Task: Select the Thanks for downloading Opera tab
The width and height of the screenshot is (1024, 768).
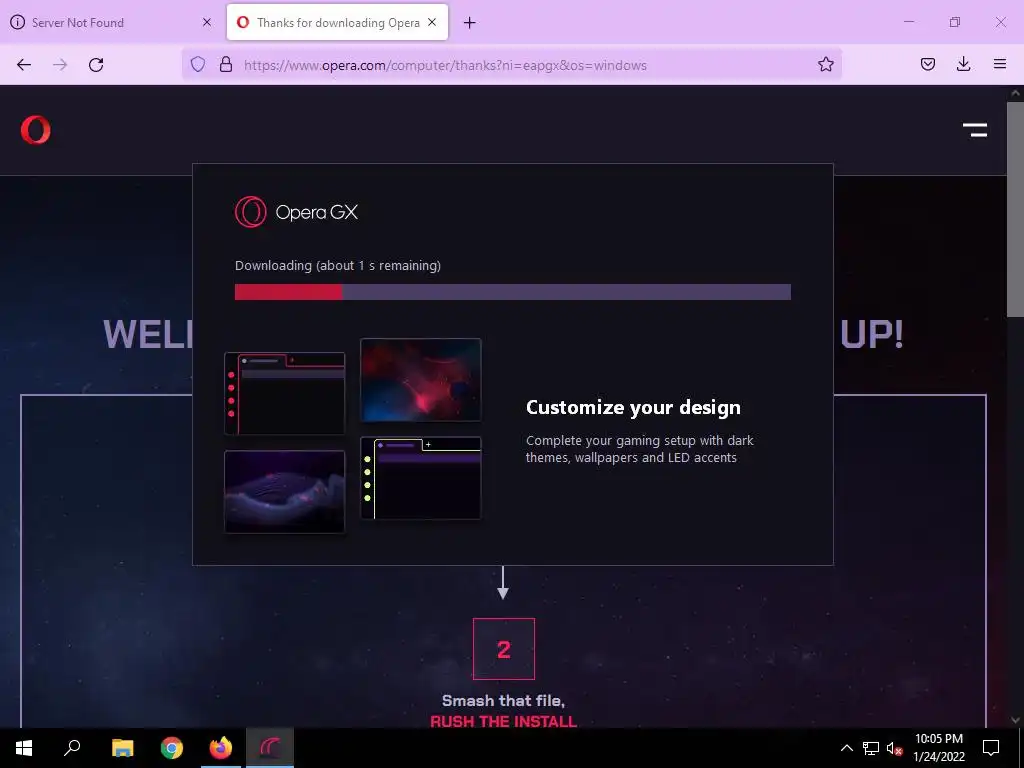Action: point(338,22)
